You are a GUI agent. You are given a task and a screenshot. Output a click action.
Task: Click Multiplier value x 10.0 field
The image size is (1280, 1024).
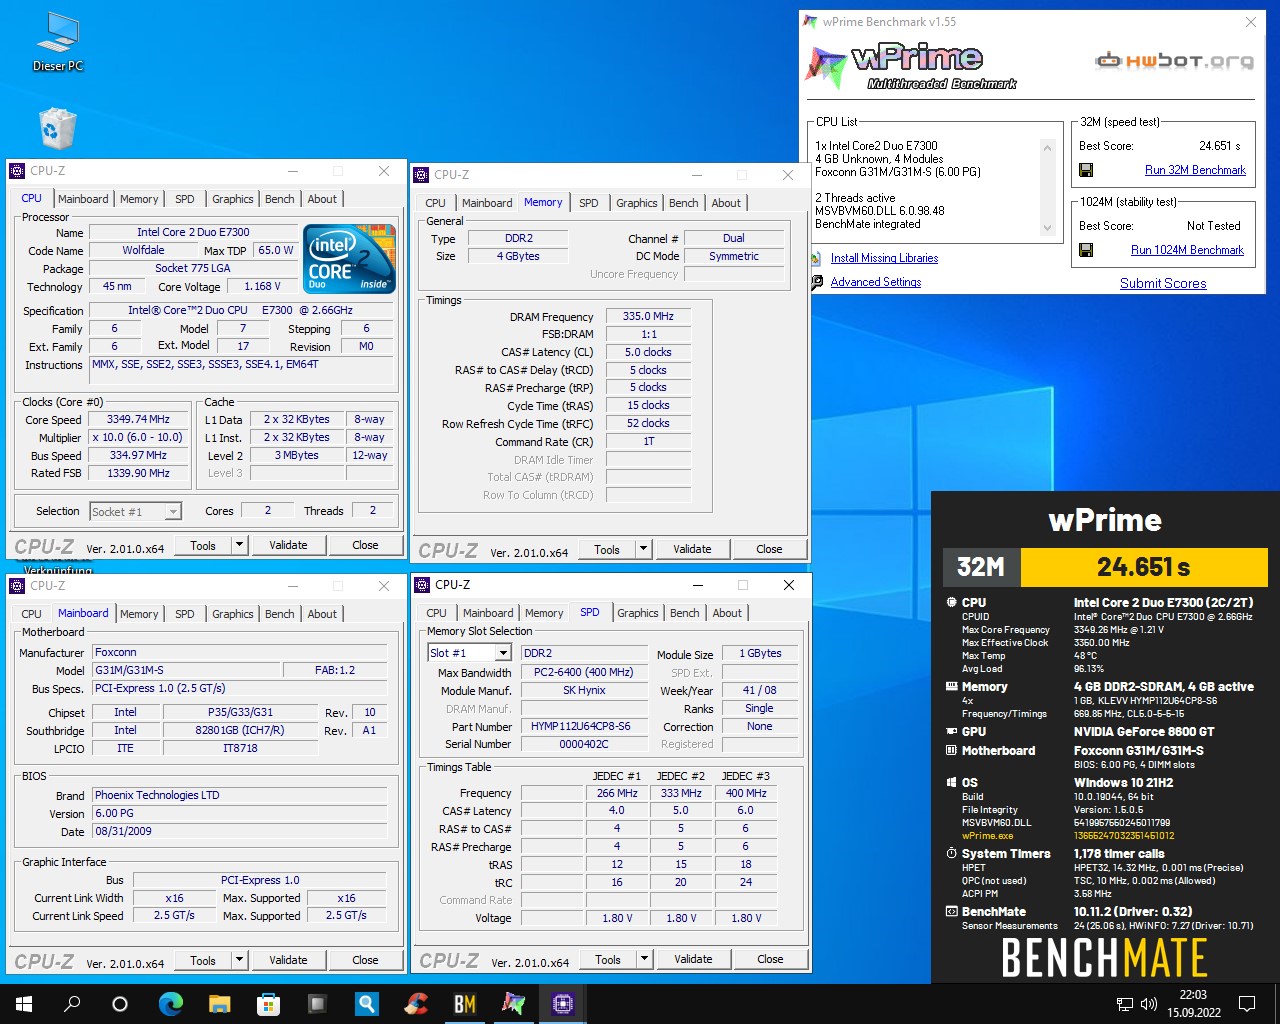coord(138,438)
